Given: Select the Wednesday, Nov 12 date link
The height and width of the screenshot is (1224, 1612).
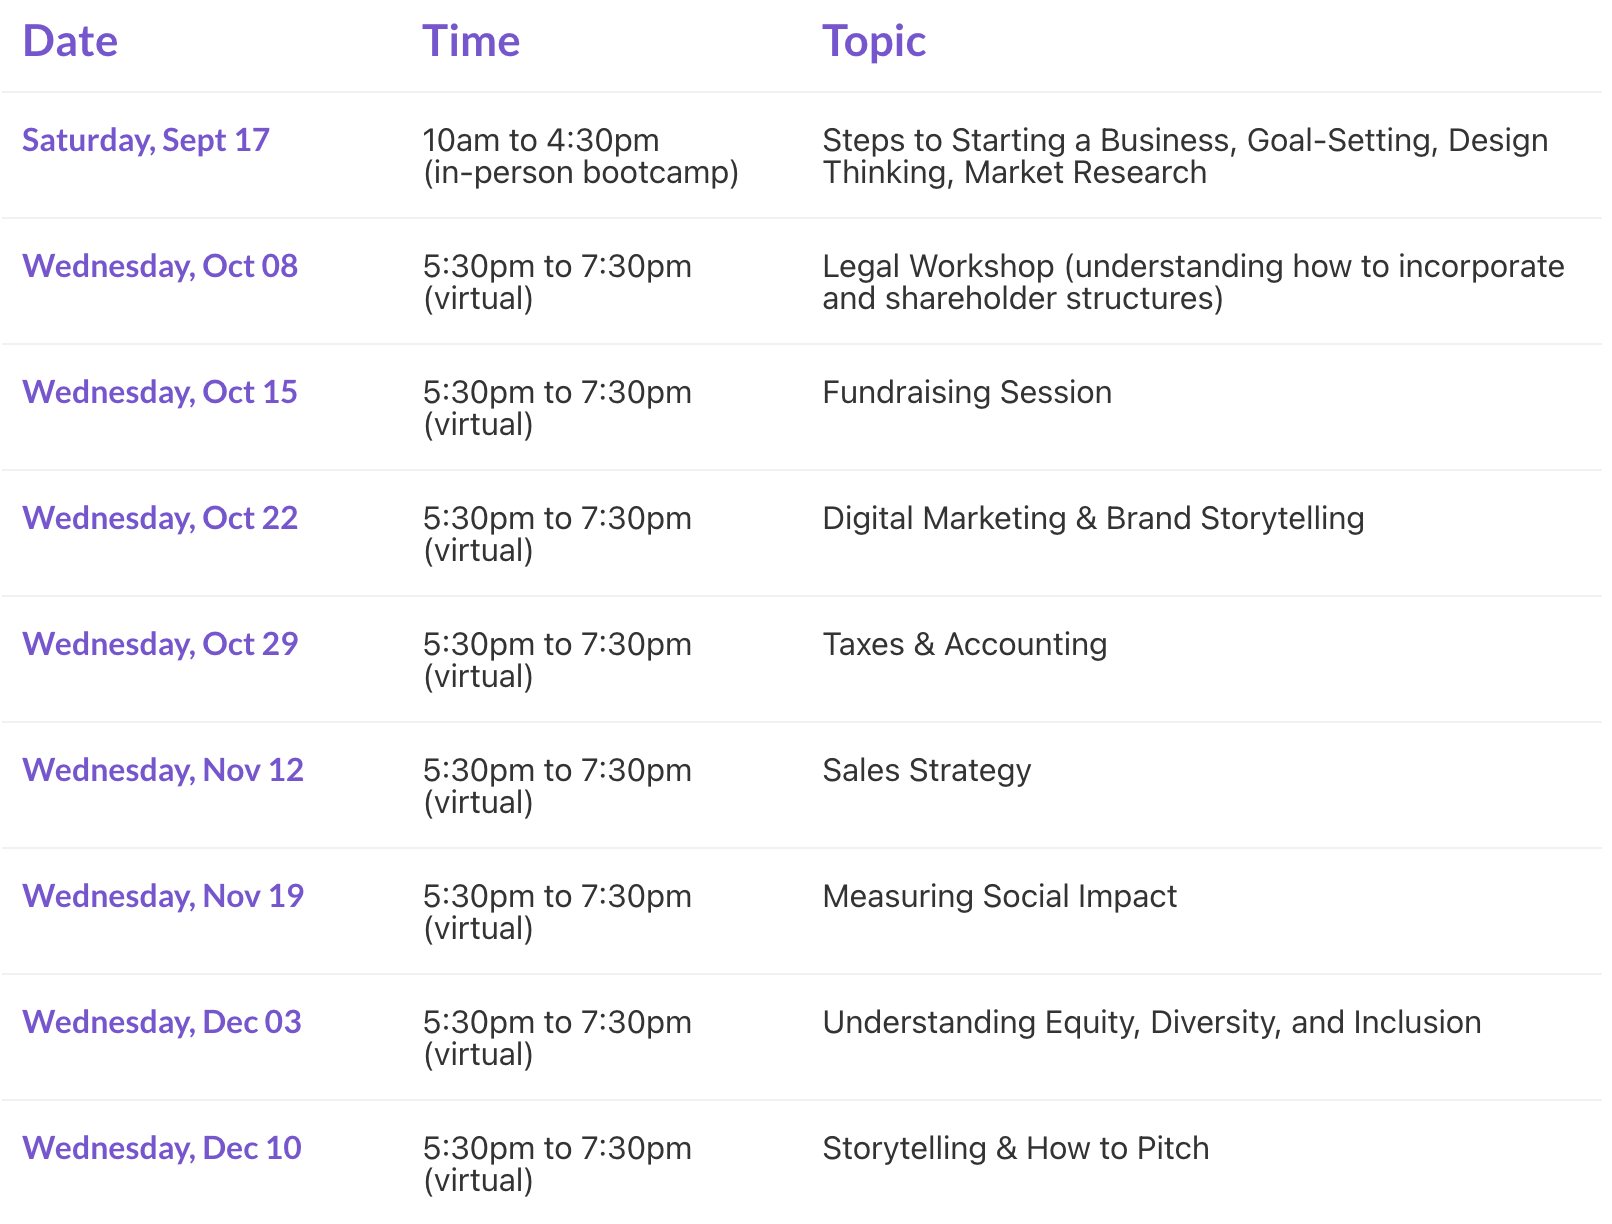Looking at the screenshot, I should (163, 770).
